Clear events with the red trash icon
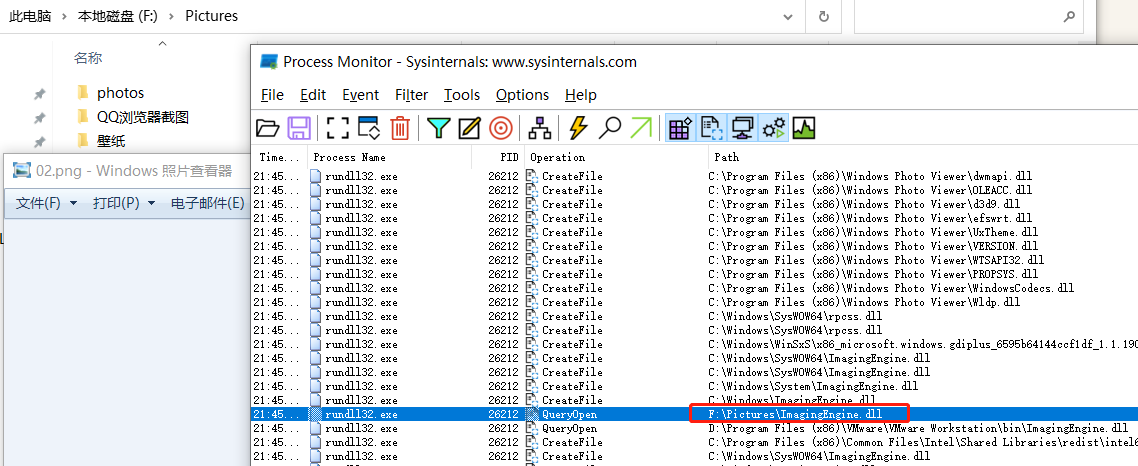Image resolution: width=1138 pixels, height=466 pixels. tap(400, 128)
